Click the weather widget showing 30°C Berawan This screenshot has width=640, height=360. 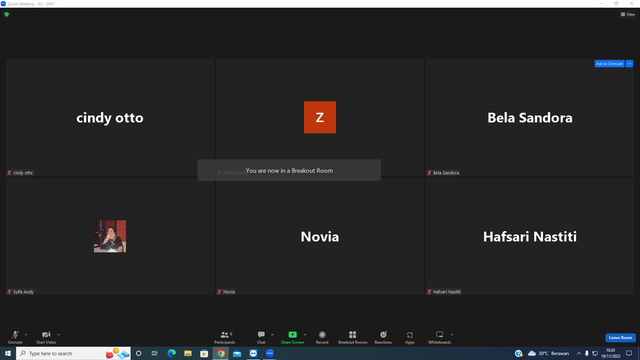pyautogui.click(x=549, y=353)
